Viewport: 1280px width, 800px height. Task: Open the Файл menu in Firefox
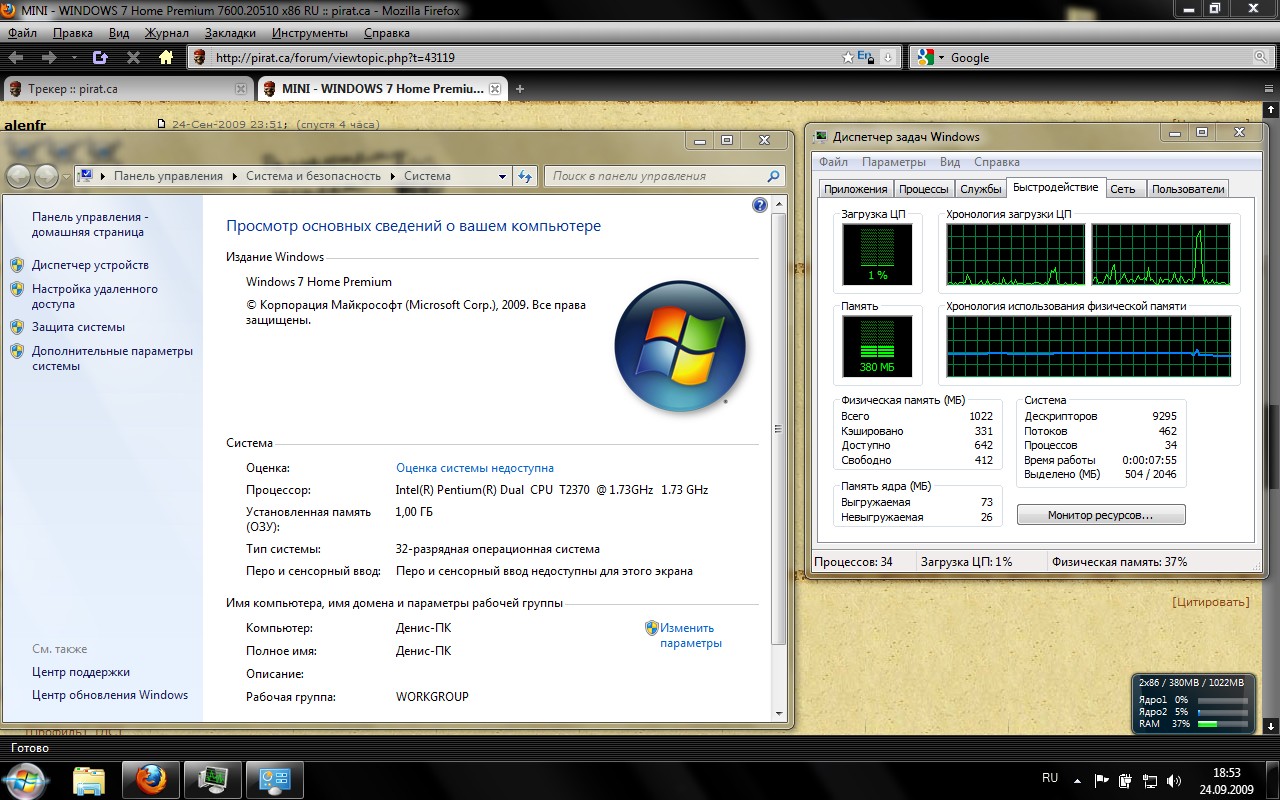[22, 33]
